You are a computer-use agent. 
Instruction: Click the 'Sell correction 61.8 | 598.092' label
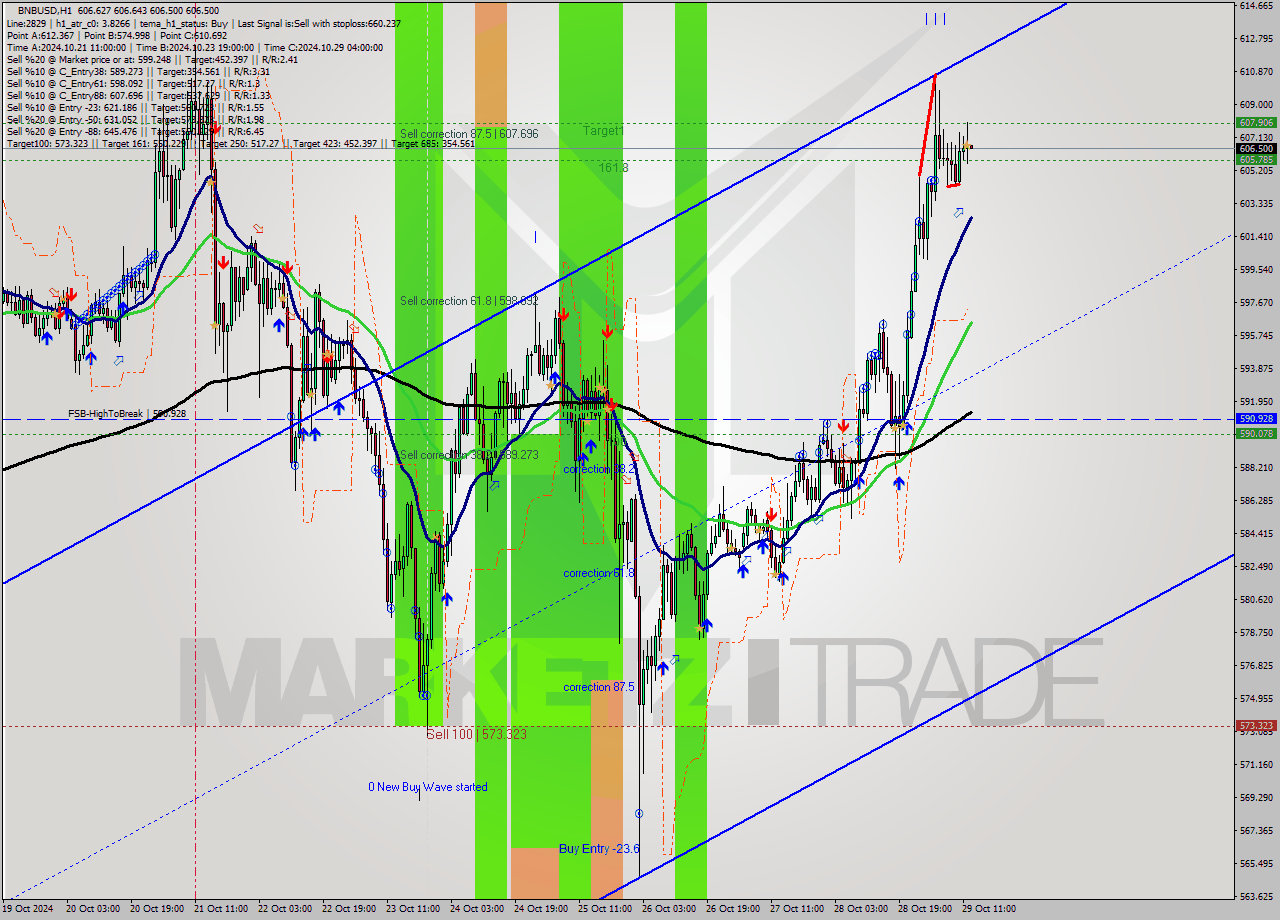coord(469,301)
